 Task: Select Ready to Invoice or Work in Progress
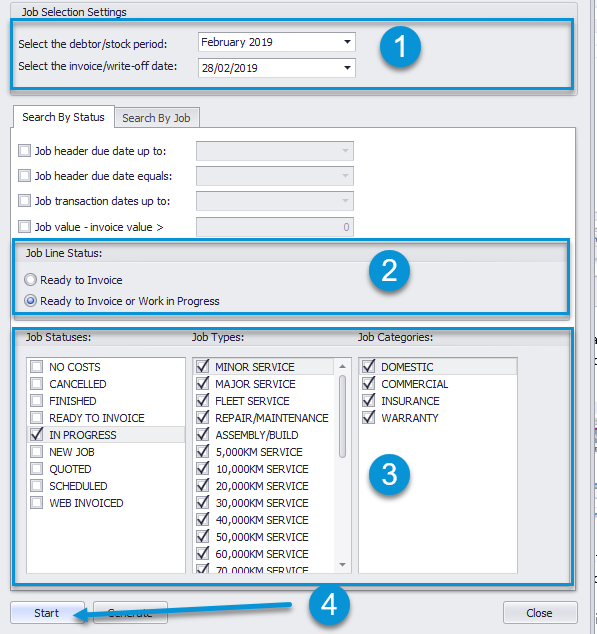click(x=30, y=301)
